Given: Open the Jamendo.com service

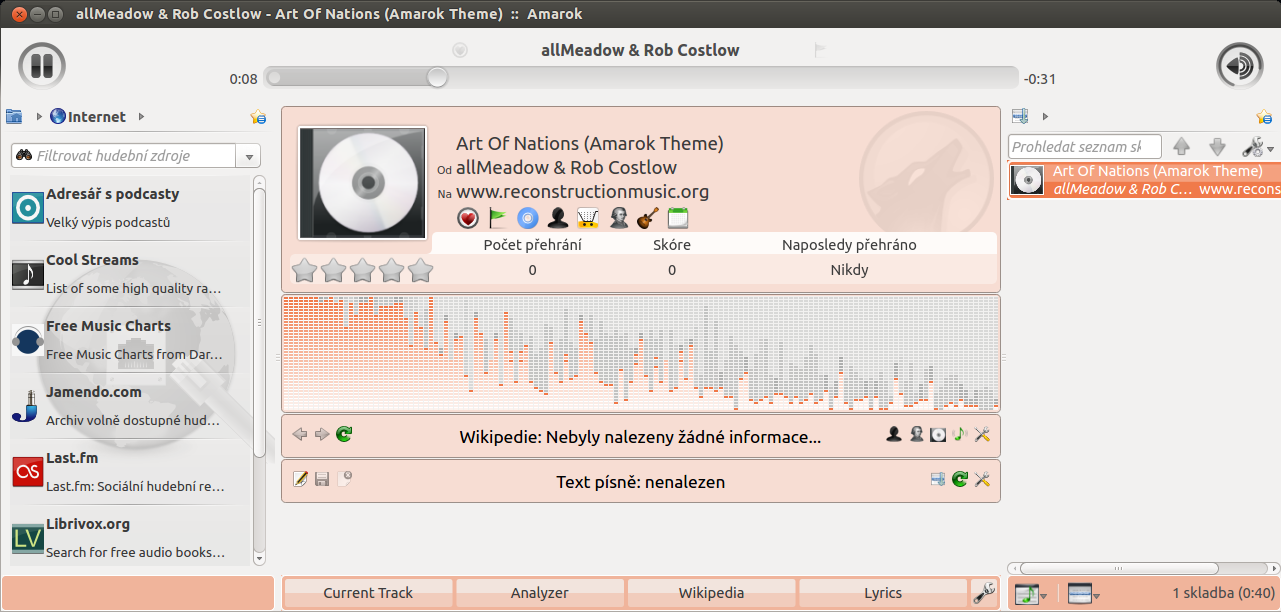Looking at the screenshot, I should (130, 405).
